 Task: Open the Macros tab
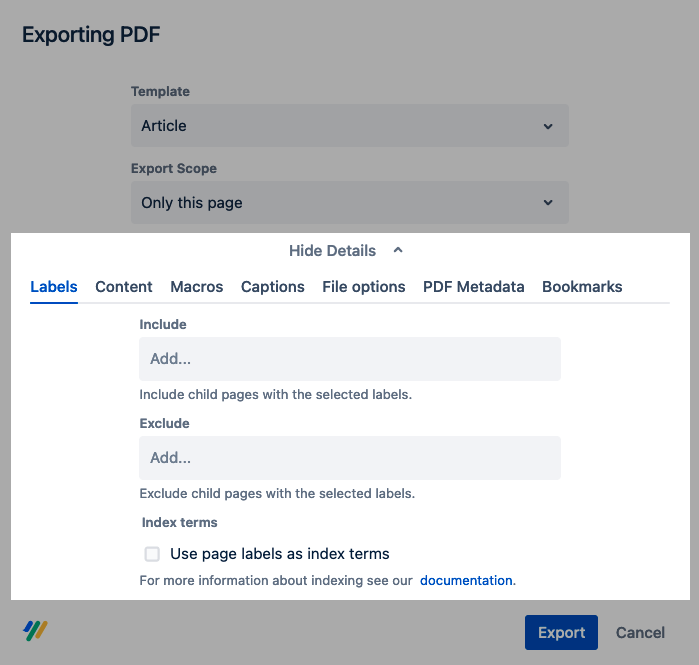[x=197, y=287]
